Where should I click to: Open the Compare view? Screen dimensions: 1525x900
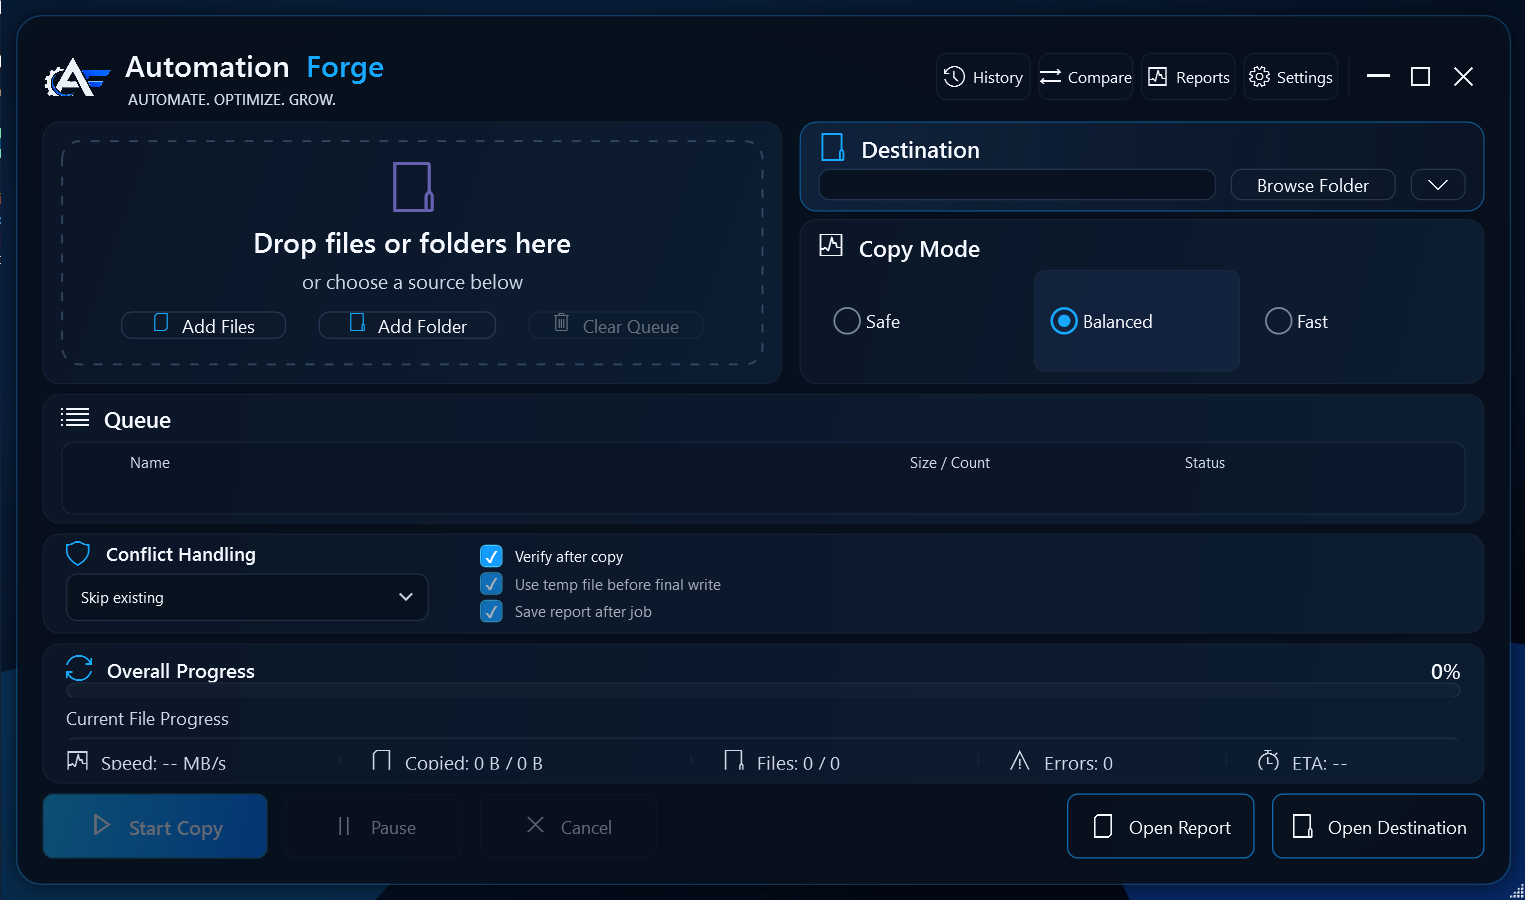tap(1085, 77)
